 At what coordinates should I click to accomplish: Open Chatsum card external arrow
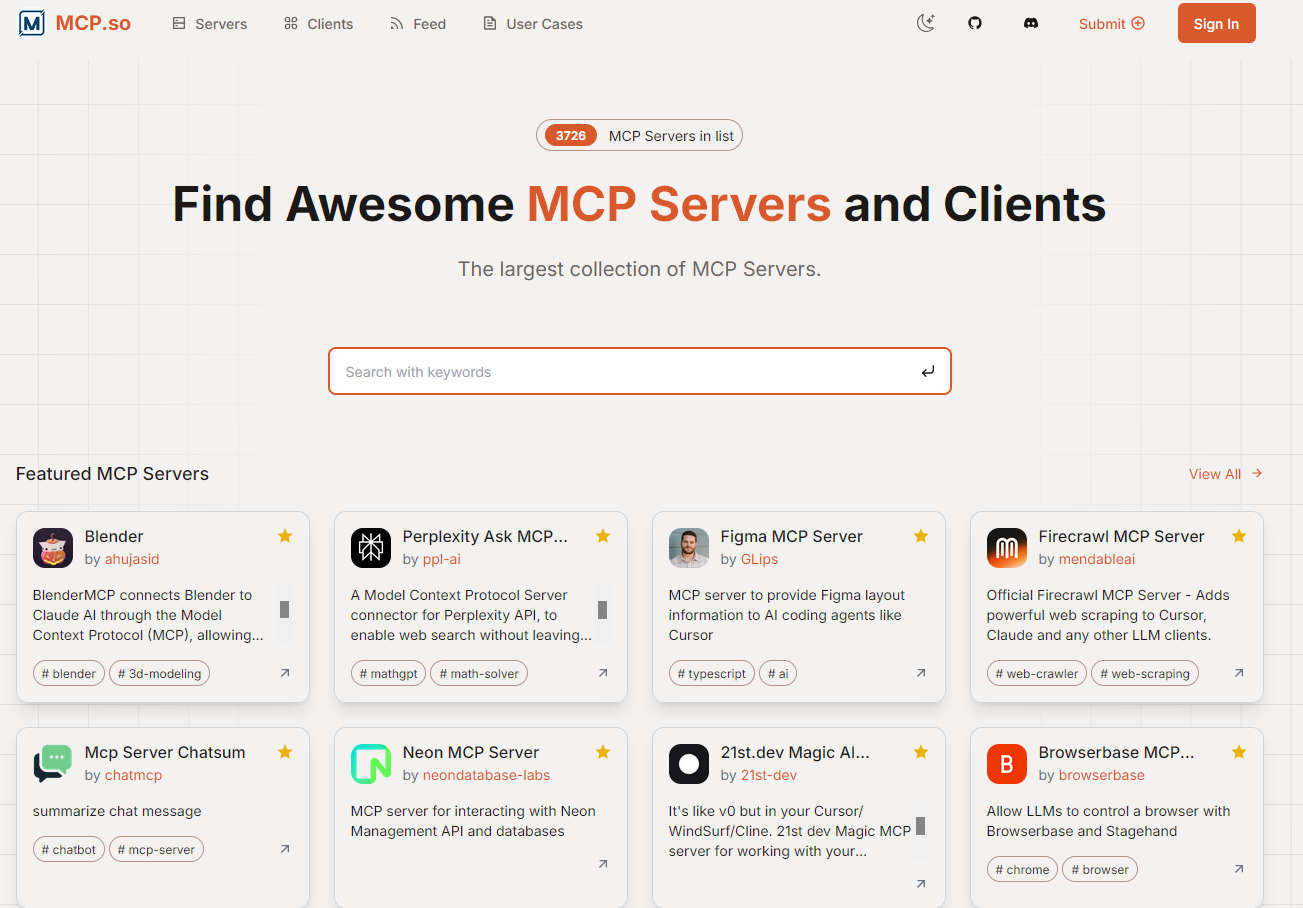(x=285, y=849)
